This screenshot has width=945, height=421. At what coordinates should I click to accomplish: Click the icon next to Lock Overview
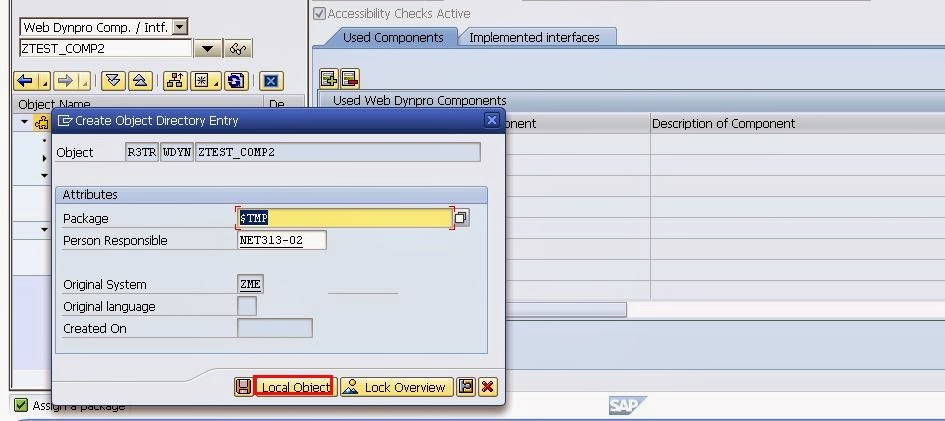pyautogui.click(x=466, y=387)
